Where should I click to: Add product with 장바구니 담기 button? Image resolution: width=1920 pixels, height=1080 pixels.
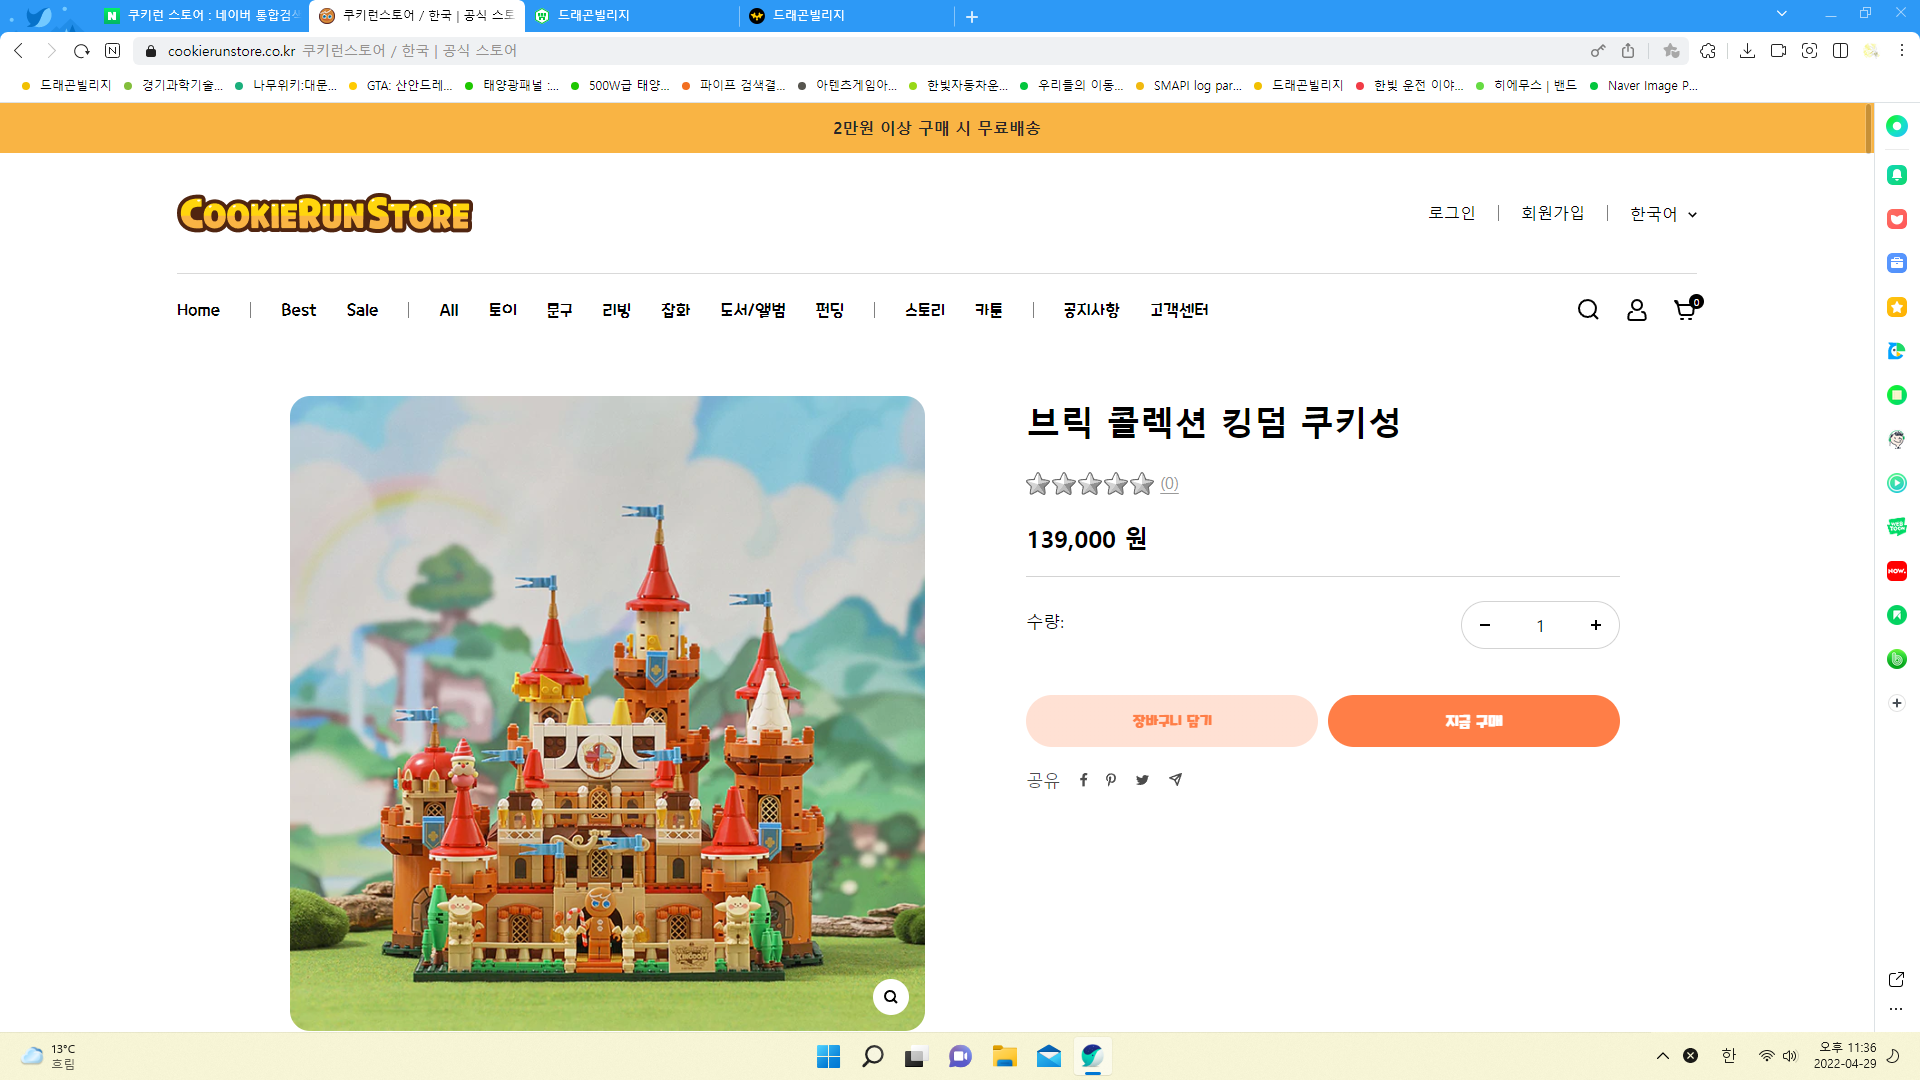[1171, 721]
